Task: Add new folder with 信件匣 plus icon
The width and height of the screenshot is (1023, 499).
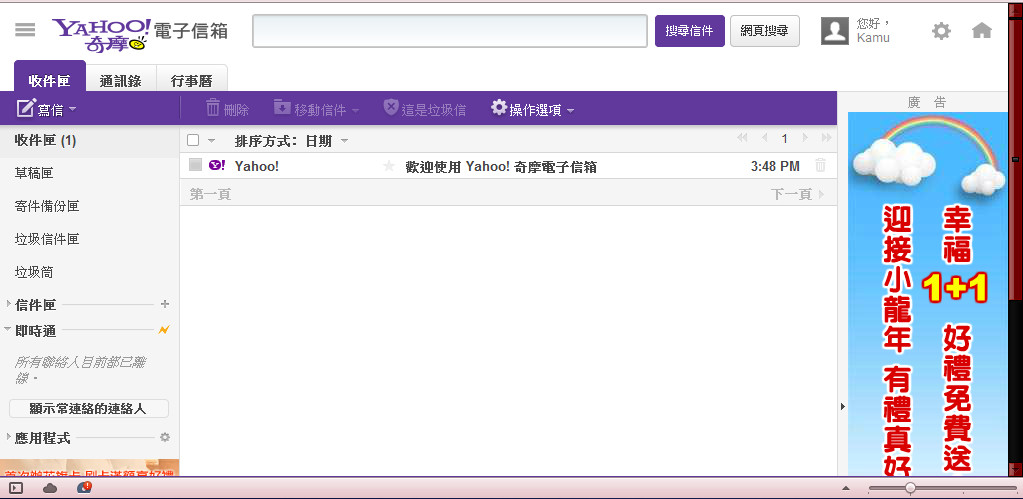Action: (x=164, y=304)
